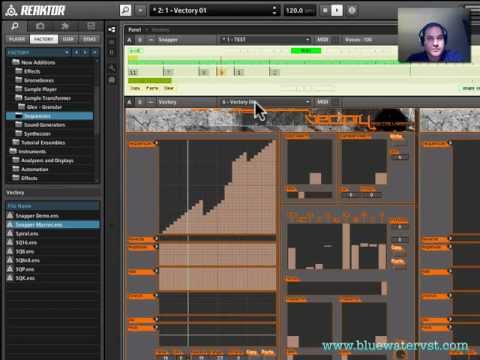Click the B button in Vectory header
The image size is (480, 360).
tap(140, 102)
